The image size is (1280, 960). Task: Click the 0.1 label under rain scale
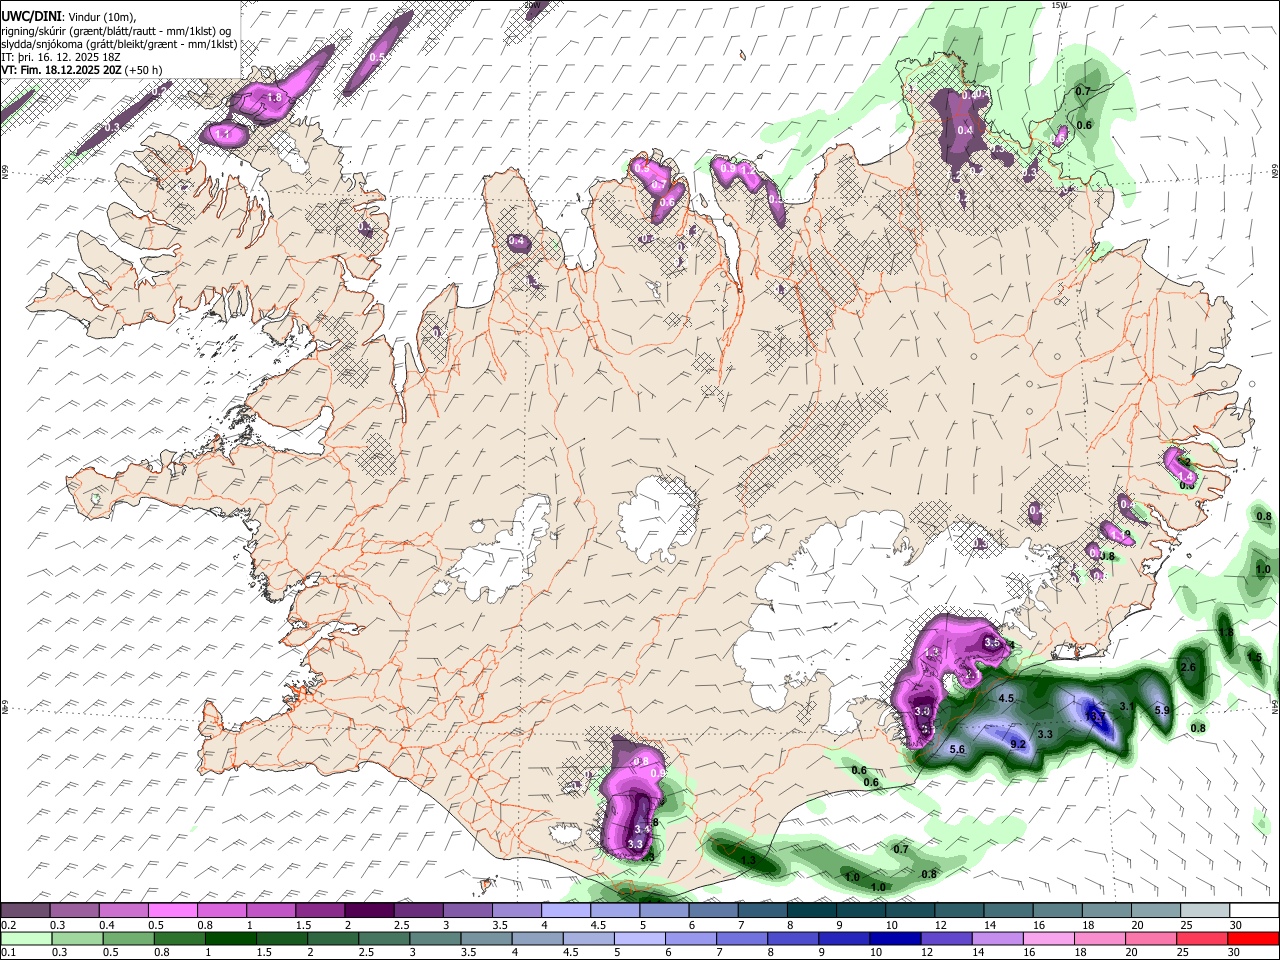point(8,953)
